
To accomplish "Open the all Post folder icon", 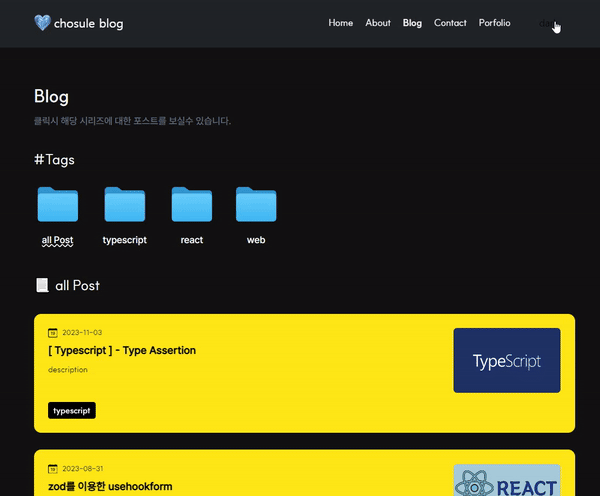I will click(x=58, y=204).
